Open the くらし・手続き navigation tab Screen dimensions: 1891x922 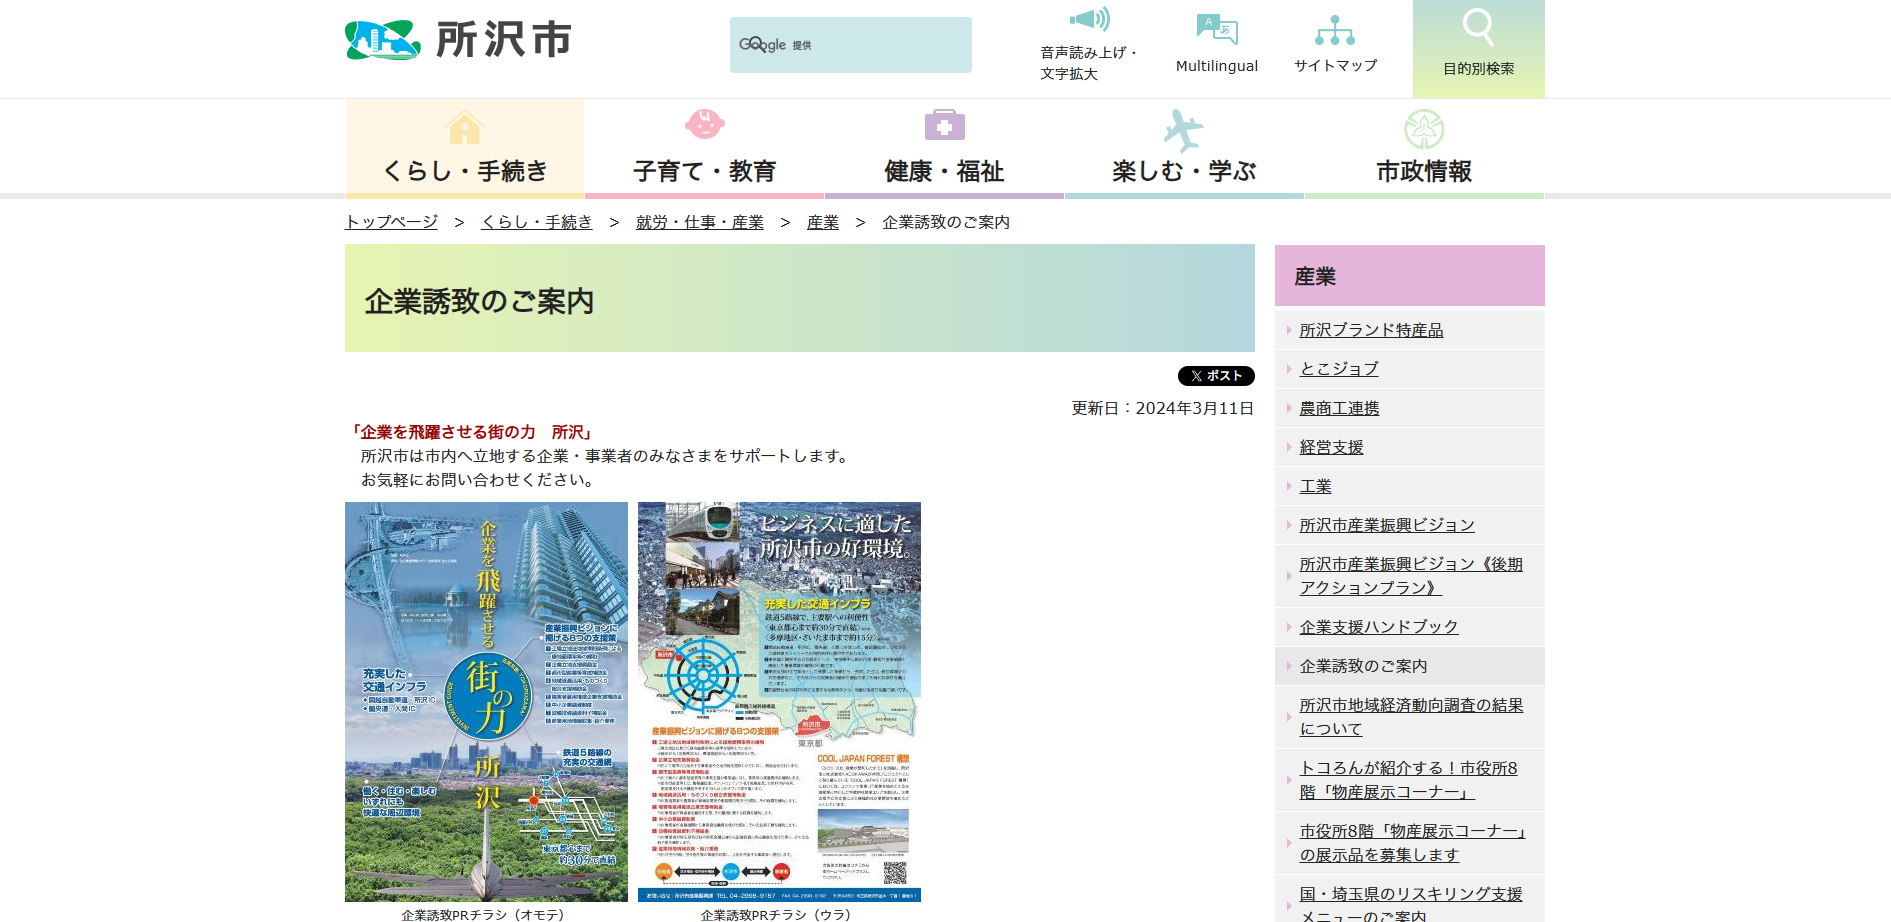[x=465, y=148]
